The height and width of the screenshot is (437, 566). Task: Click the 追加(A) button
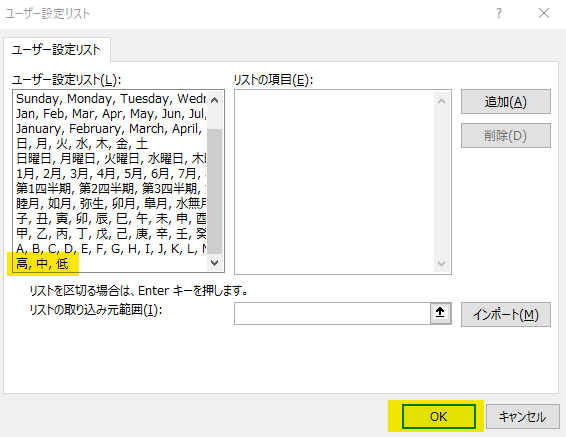point(506,102)
